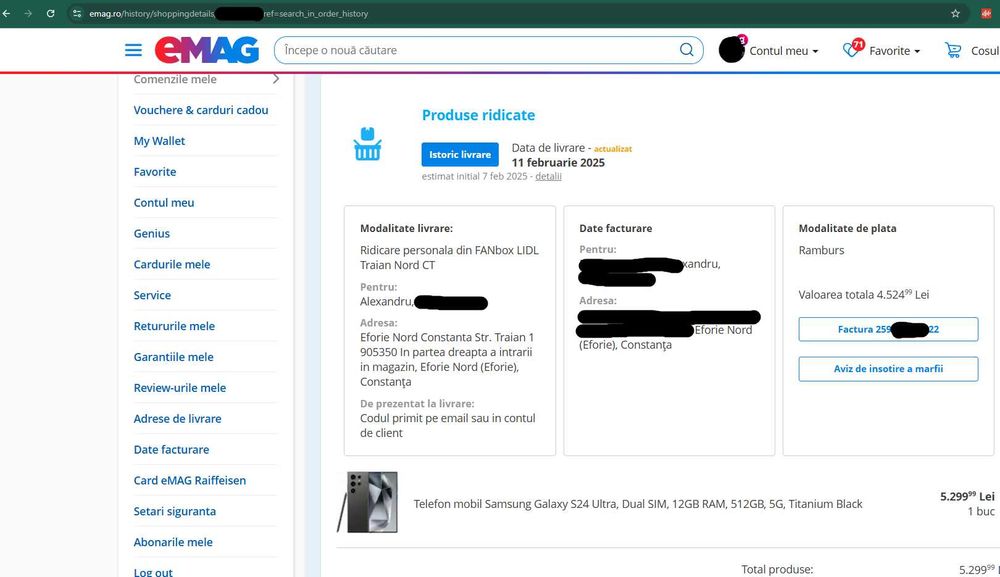Click the browser address bar URL

228,13
